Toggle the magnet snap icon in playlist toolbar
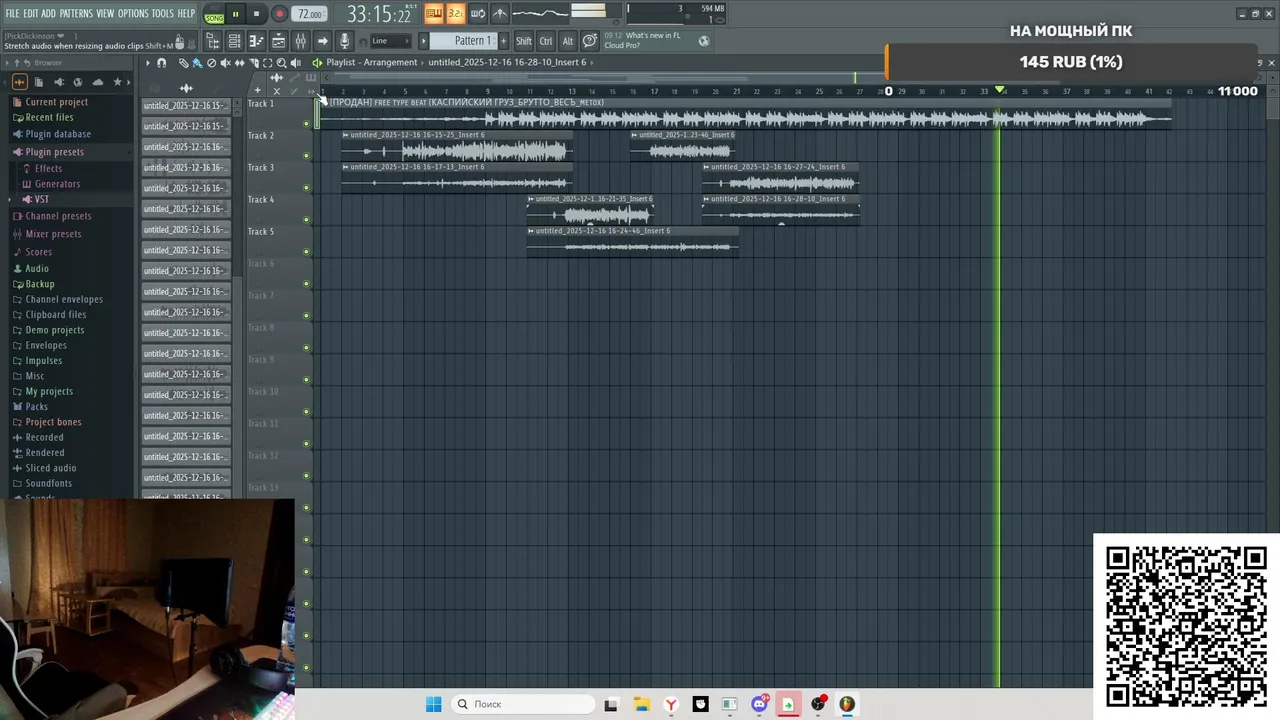Viewport: 1280px width, 720px height. click(x=161, y=63)
